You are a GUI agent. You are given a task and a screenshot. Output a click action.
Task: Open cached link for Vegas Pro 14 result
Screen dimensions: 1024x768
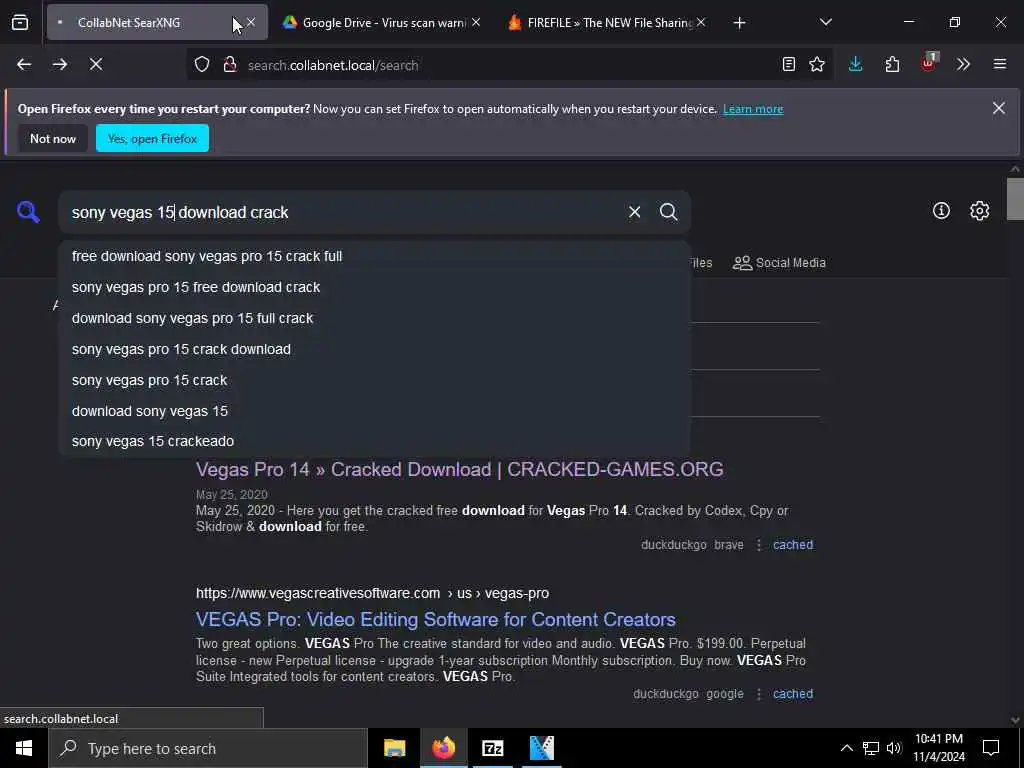pyautogui.click(x=793, y=545)
